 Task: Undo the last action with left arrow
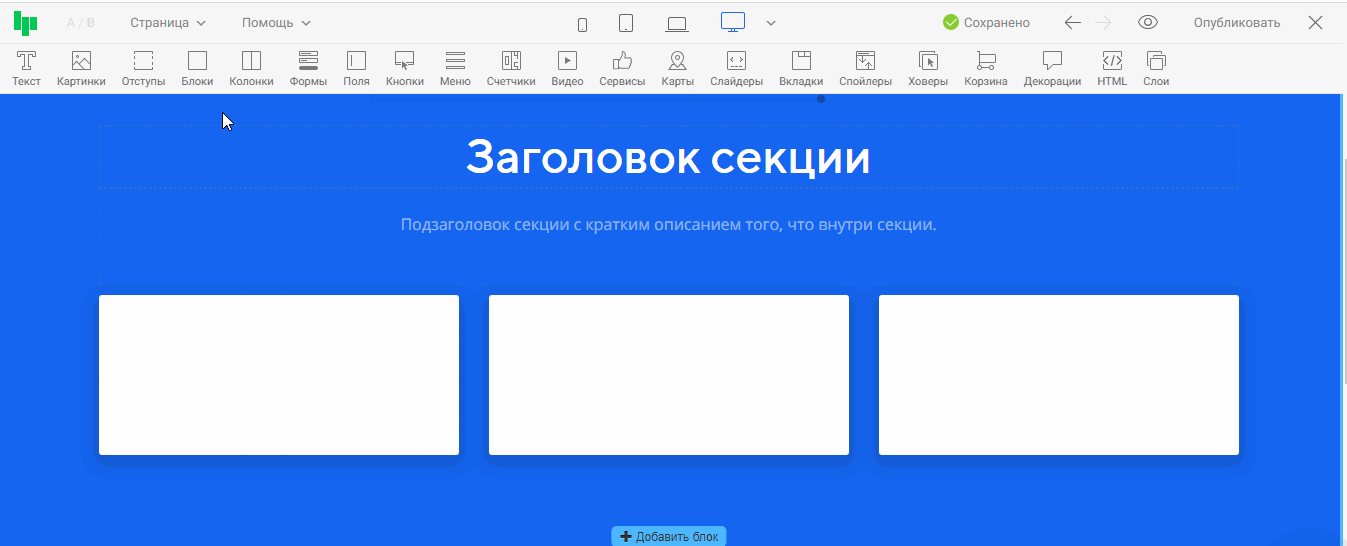click(1072, 23)
